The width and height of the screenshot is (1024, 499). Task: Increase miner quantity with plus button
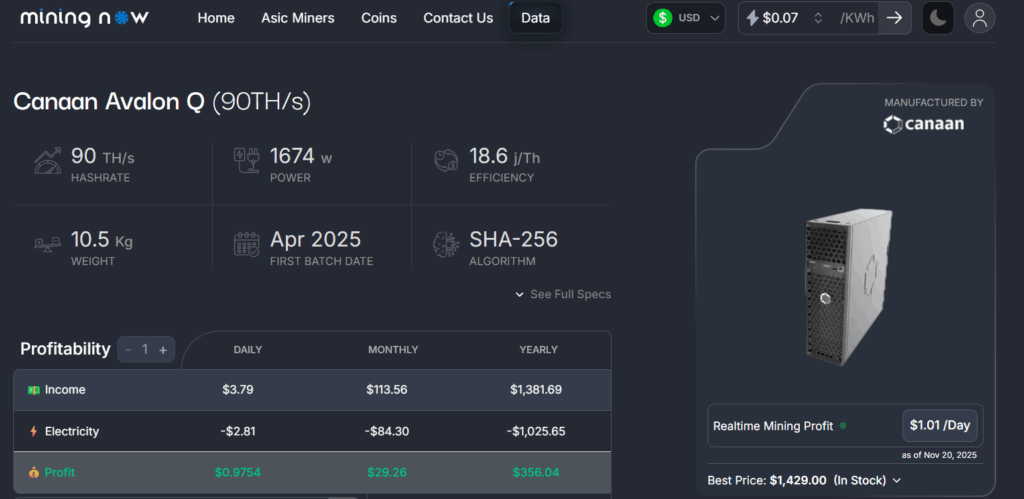pos(163,350)
